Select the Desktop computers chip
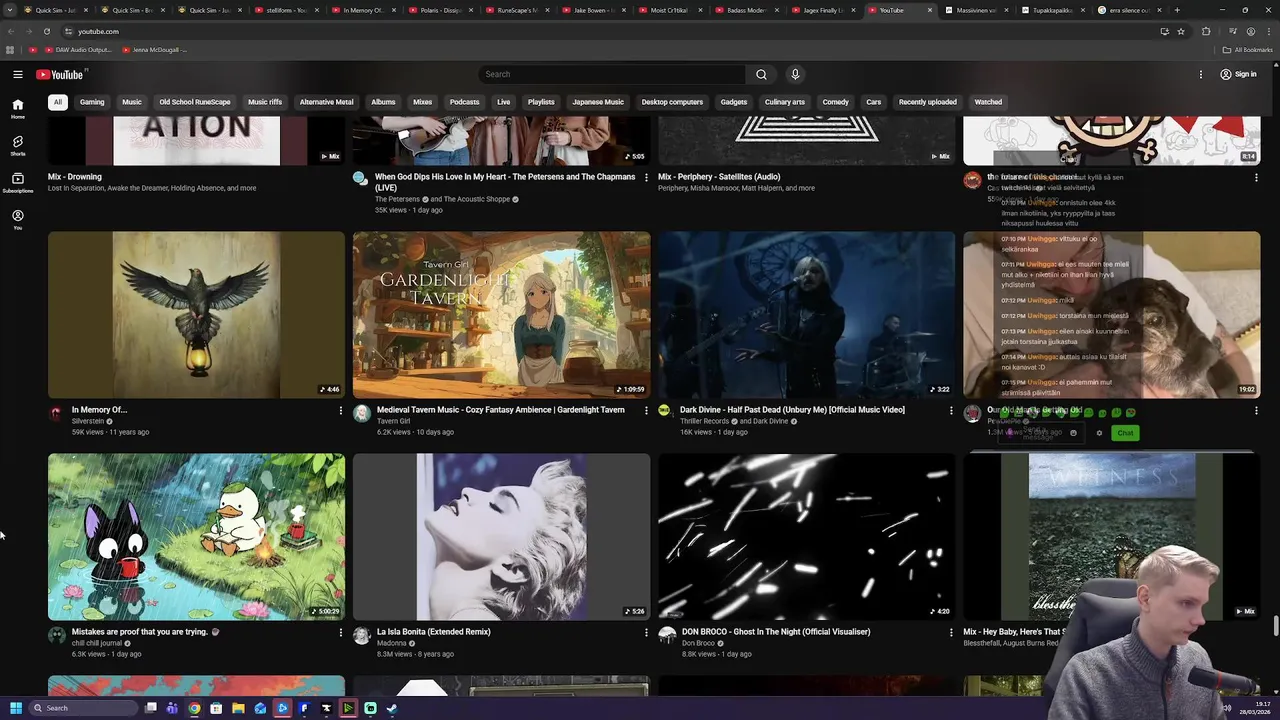Screen dimensions: 1280x720 (672, 102)
